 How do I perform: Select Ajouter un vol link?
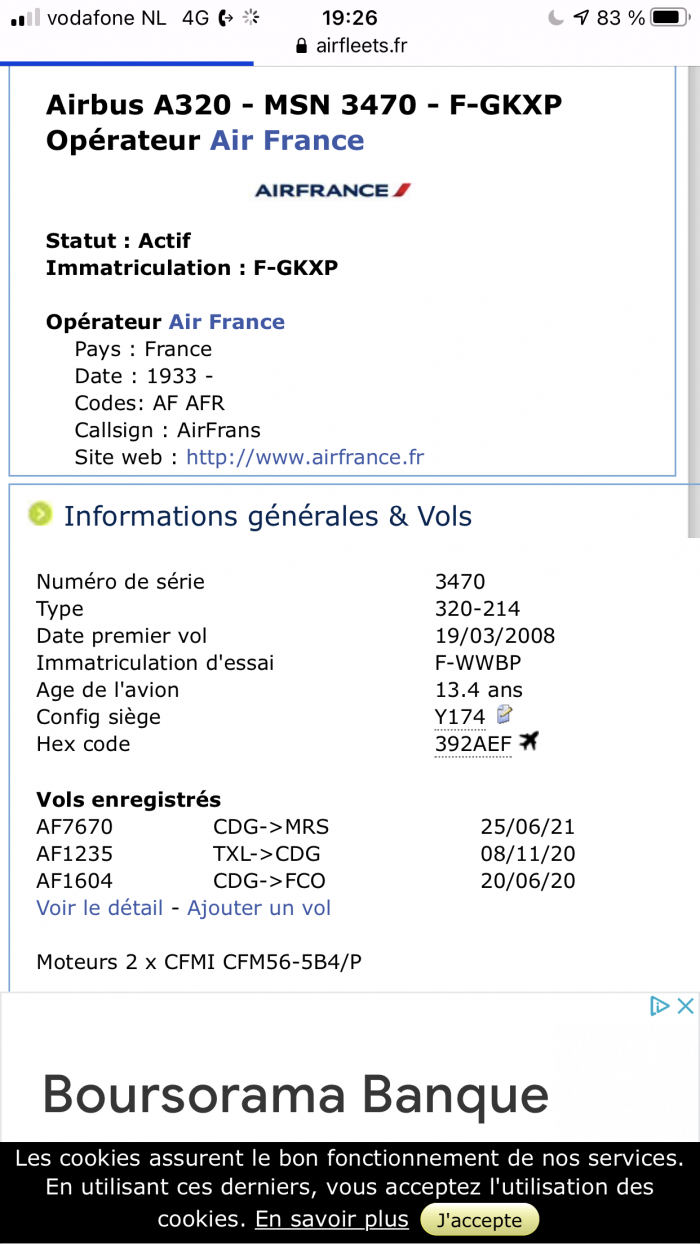(x=259, y=908)
